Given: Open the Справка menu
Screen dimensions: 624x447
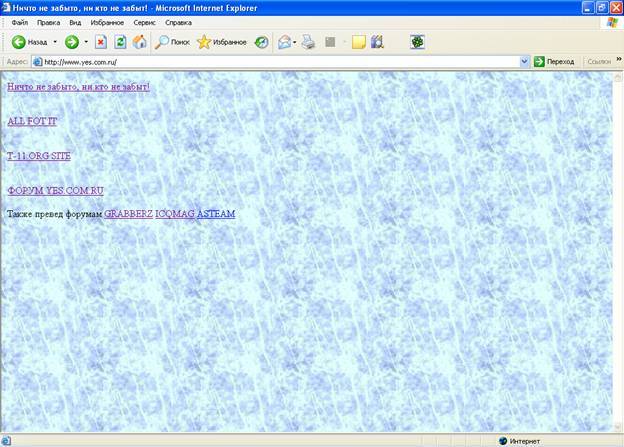Looking at the screenshot, I should click(178, 22).
